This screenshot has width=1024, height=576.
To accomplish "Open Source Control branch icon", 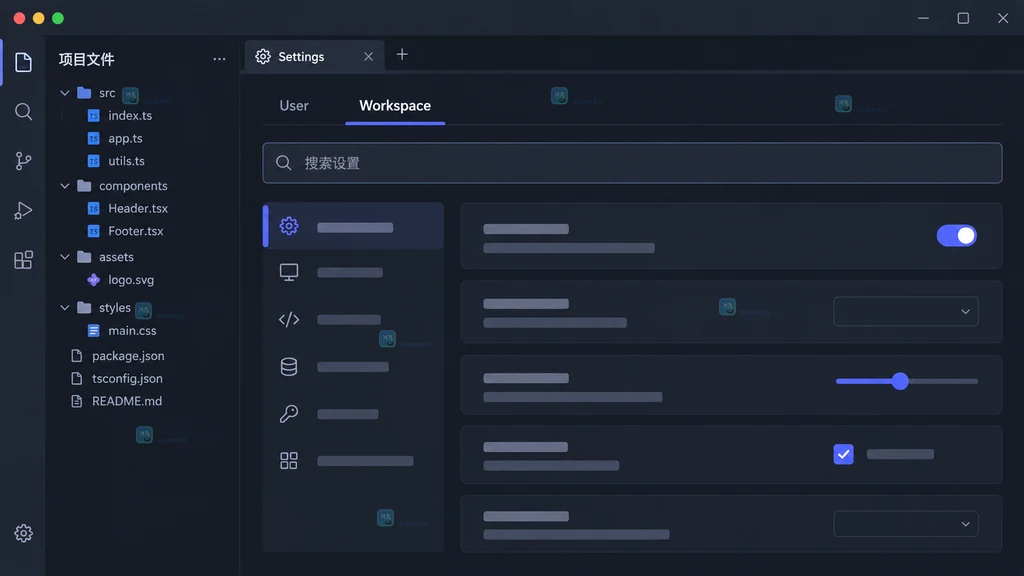I will (24, 161).
